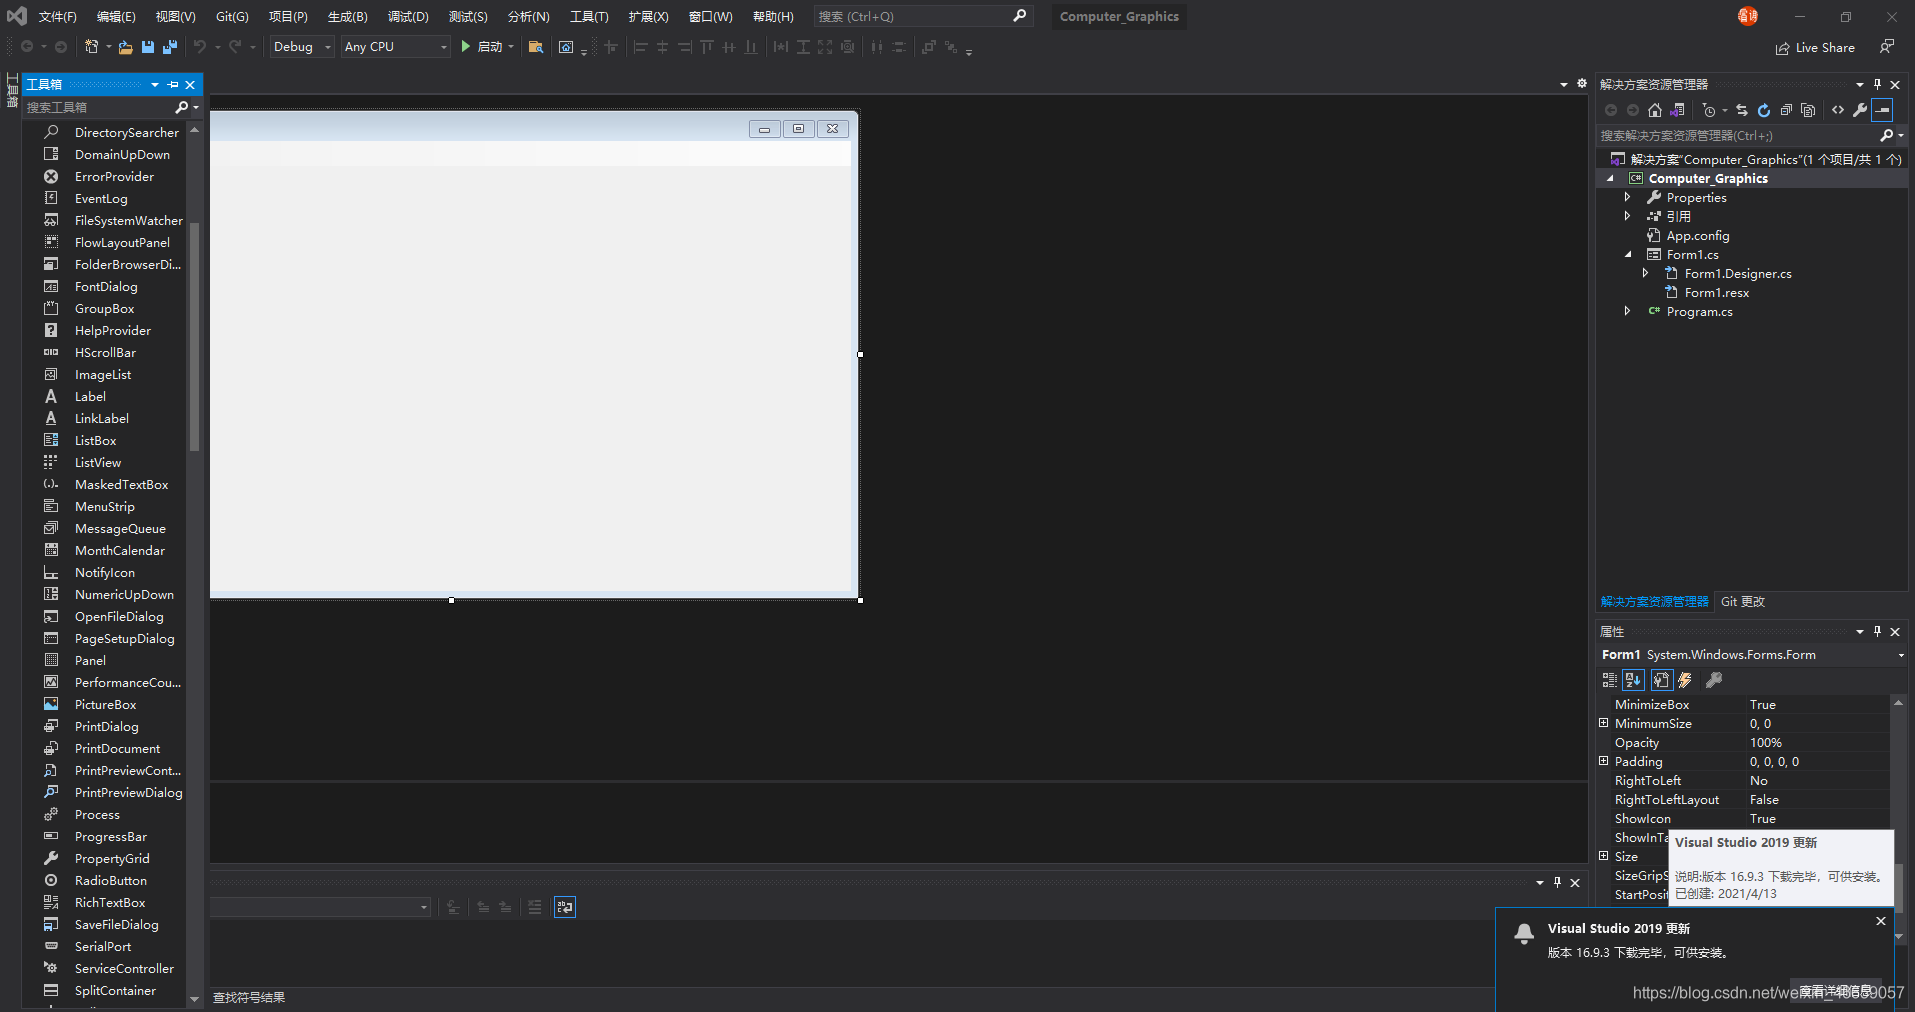Click the toolbox vertical scrollbar
Image resolution: width=1915 pixels, height=1012 pixels.
pyautogui.click(x=195, y=335)
